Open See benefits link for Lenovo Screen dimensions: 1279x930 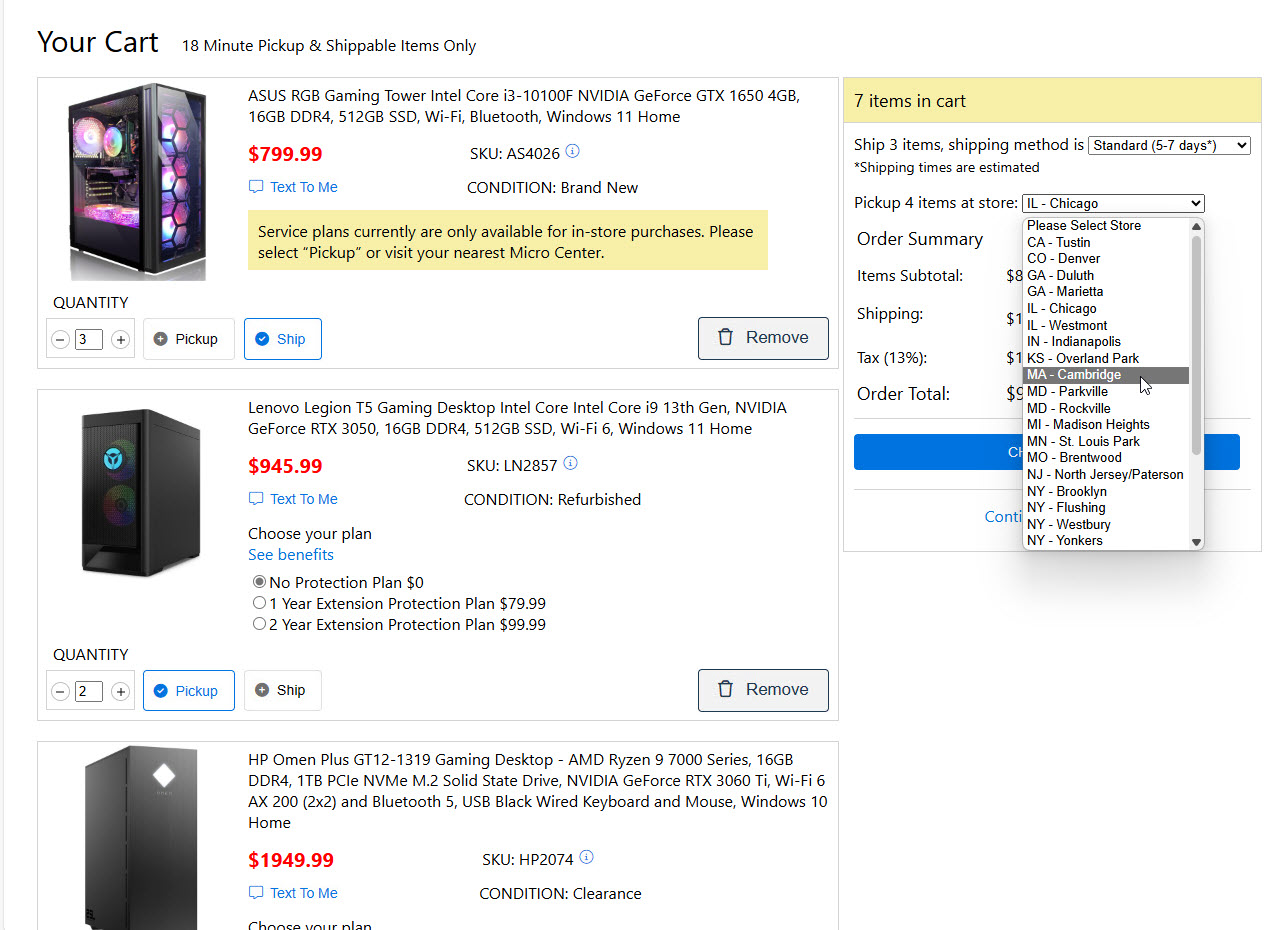coord(291,555)
